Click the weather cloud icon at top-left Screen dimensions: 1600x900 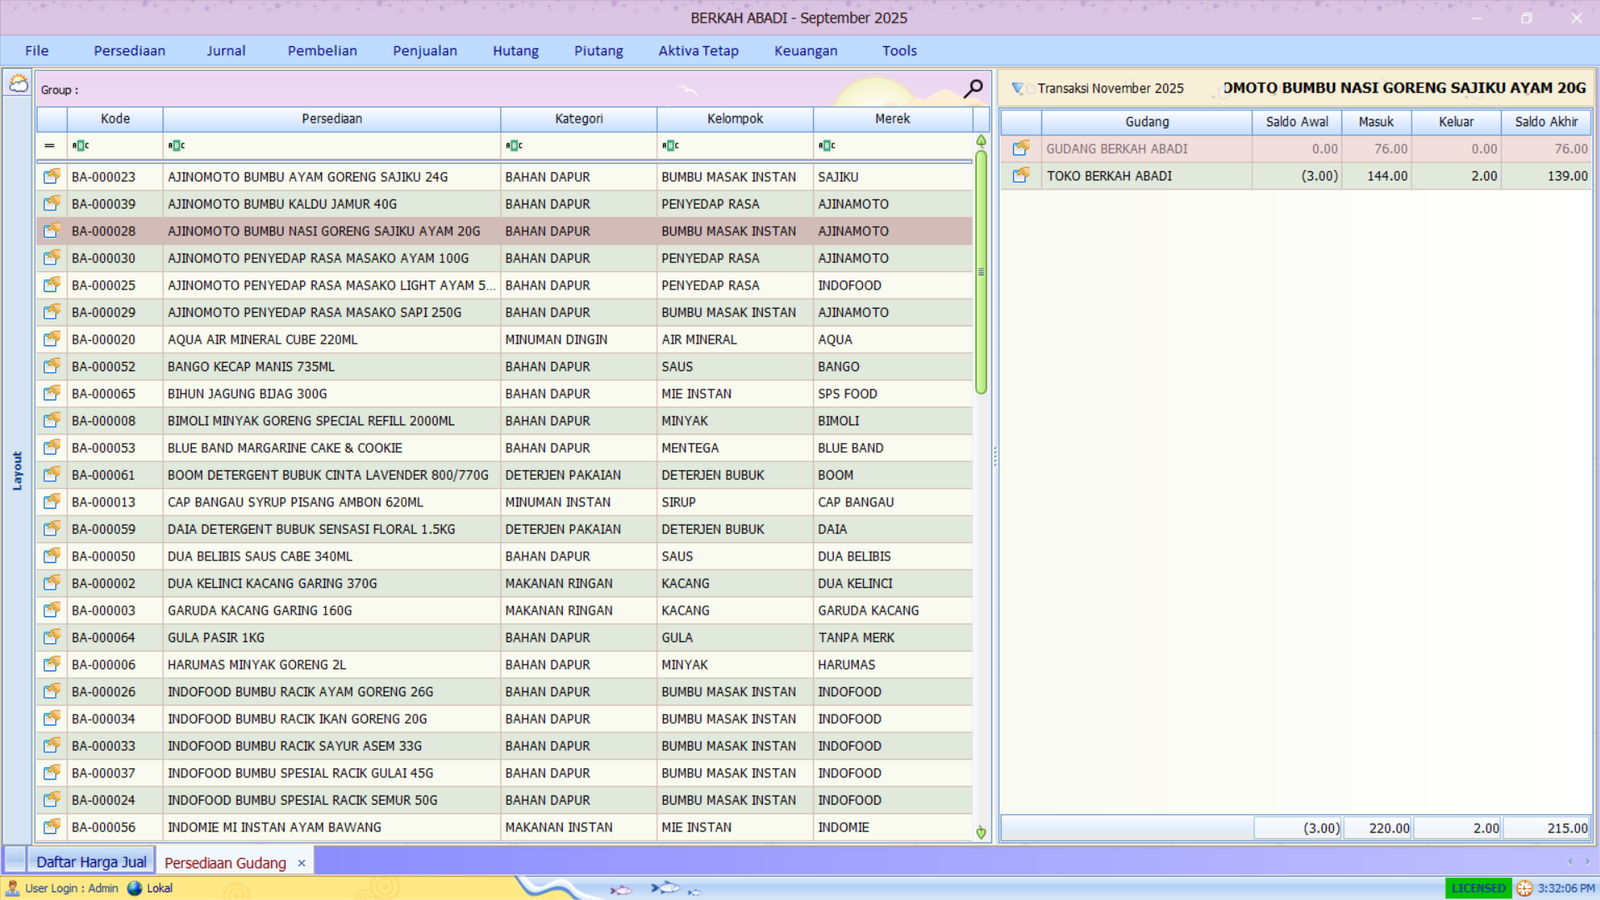coord(18,83)
